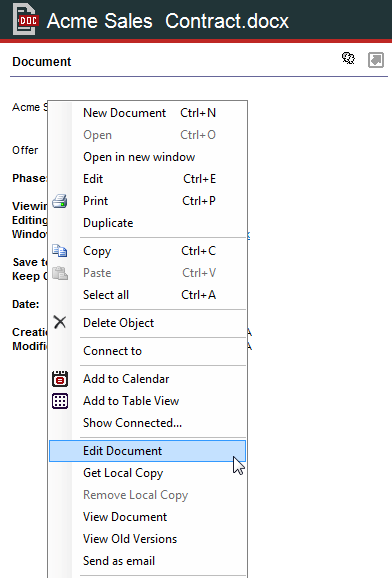392x578 pixels.
Task: Pick Delete Object from menu
Action: click(x=148, y=323)
